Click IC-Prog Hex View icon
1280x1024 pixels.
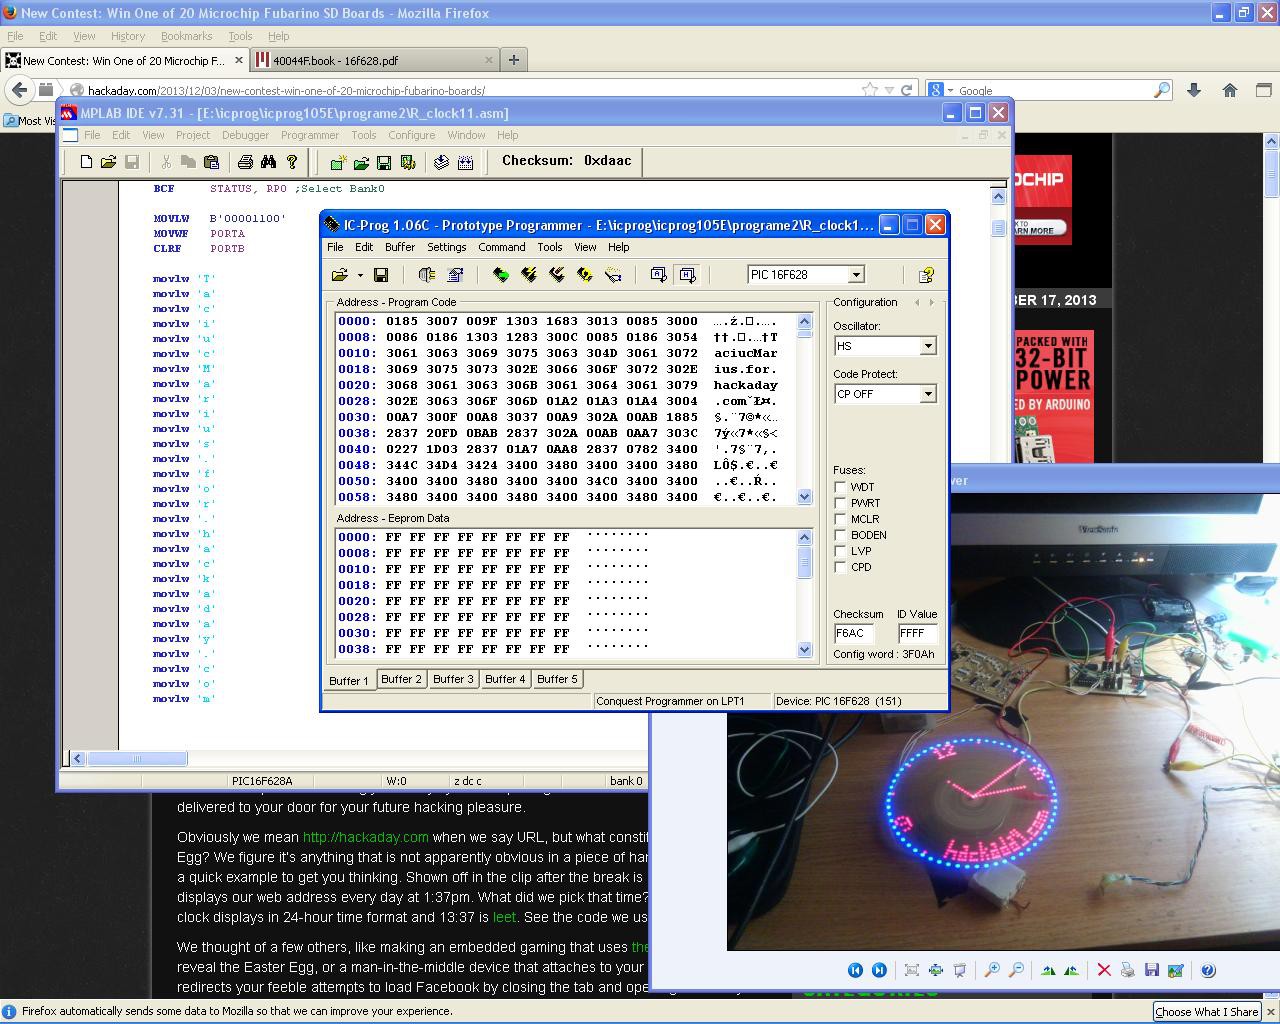687,275
